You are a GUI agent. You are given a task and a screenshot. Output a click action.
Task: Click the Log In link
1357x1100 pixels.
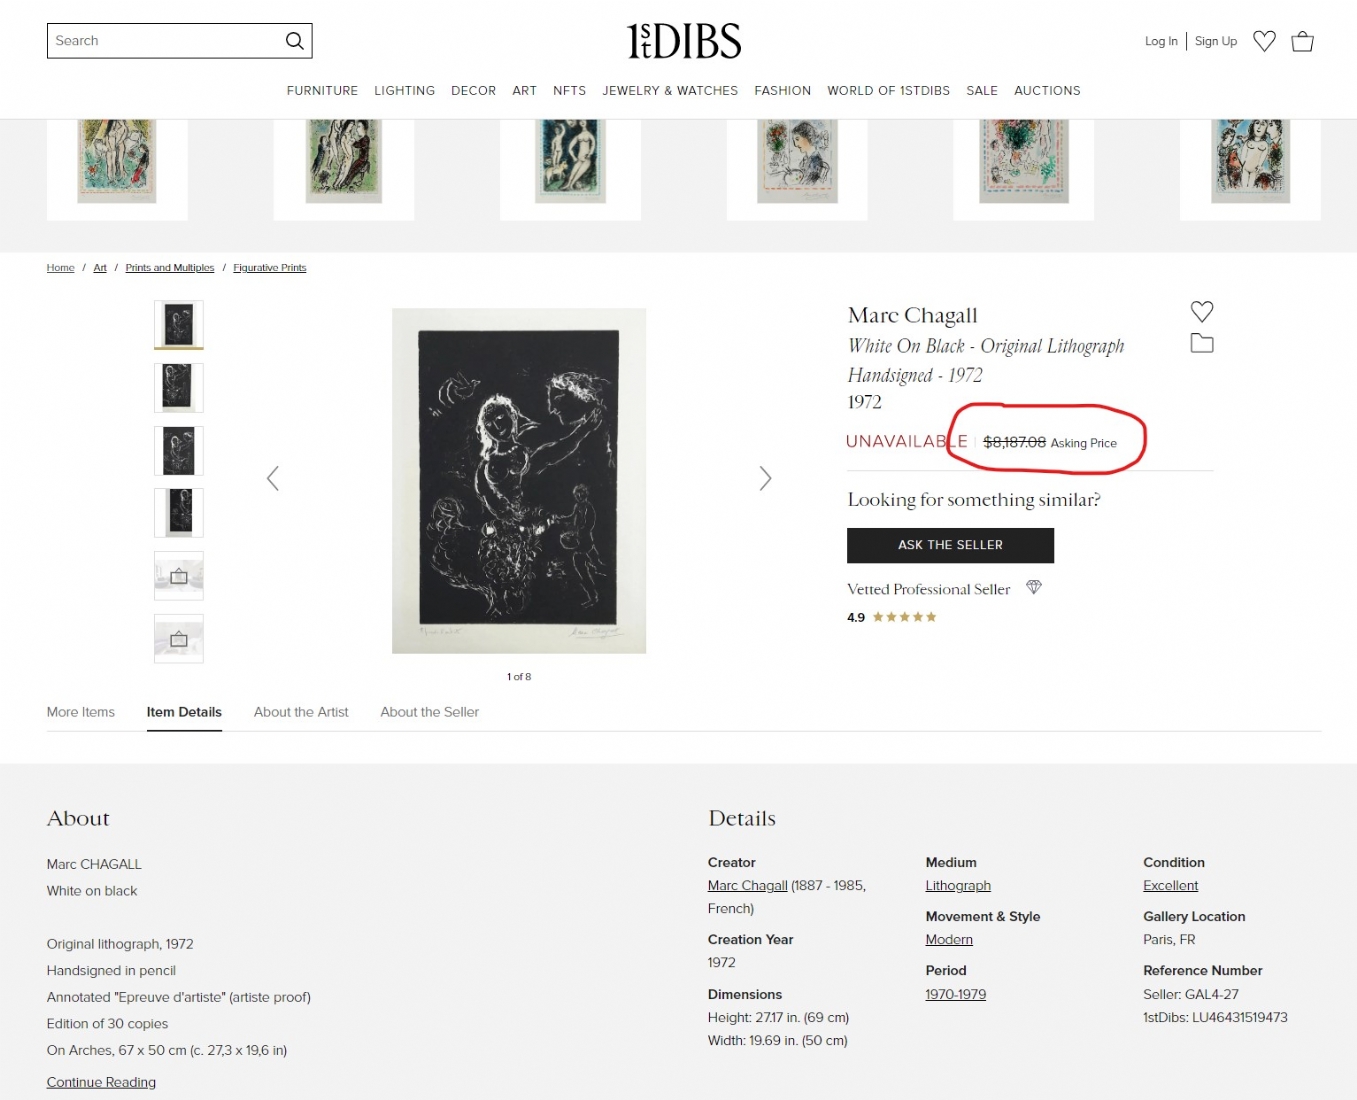coord(1161,41)
